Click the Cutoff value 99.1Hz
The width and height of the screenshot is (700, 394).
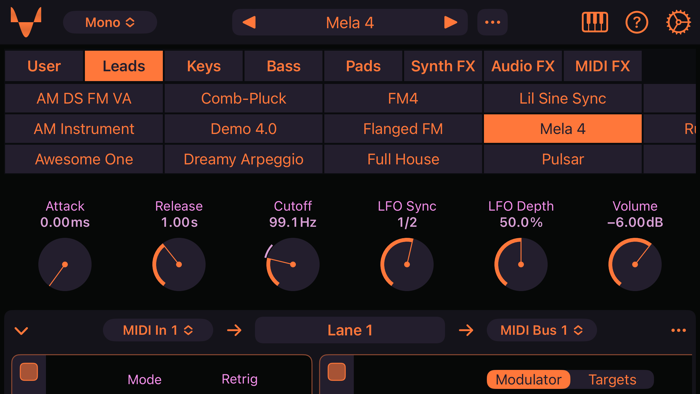(293, 222)
